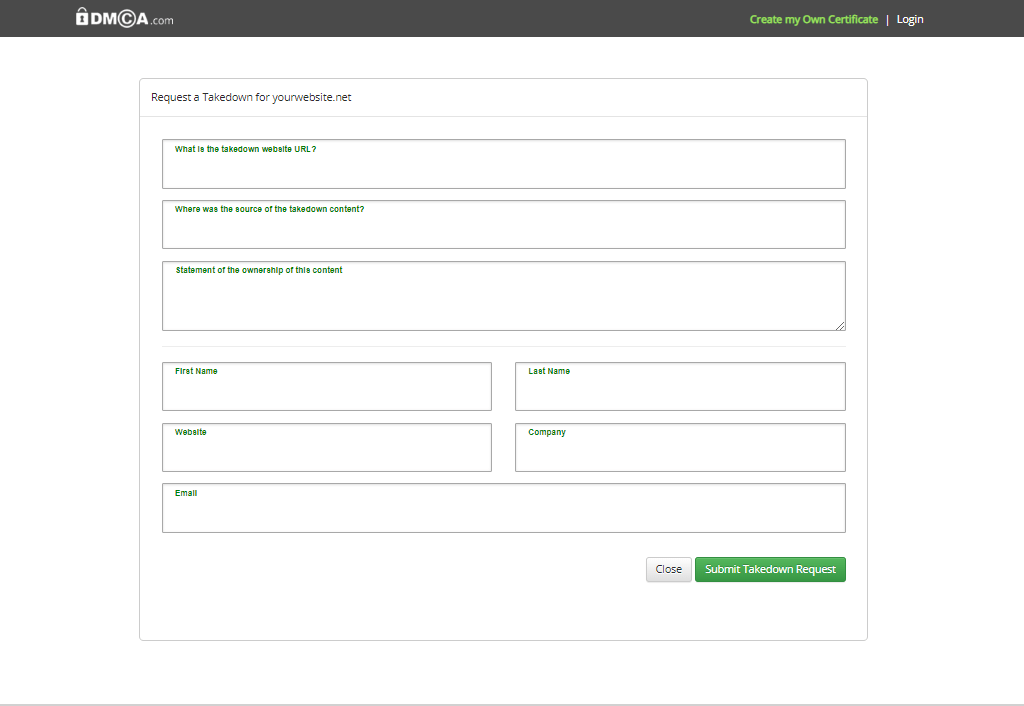
Task: Go to the Login page
Action: tap(910, 19)
